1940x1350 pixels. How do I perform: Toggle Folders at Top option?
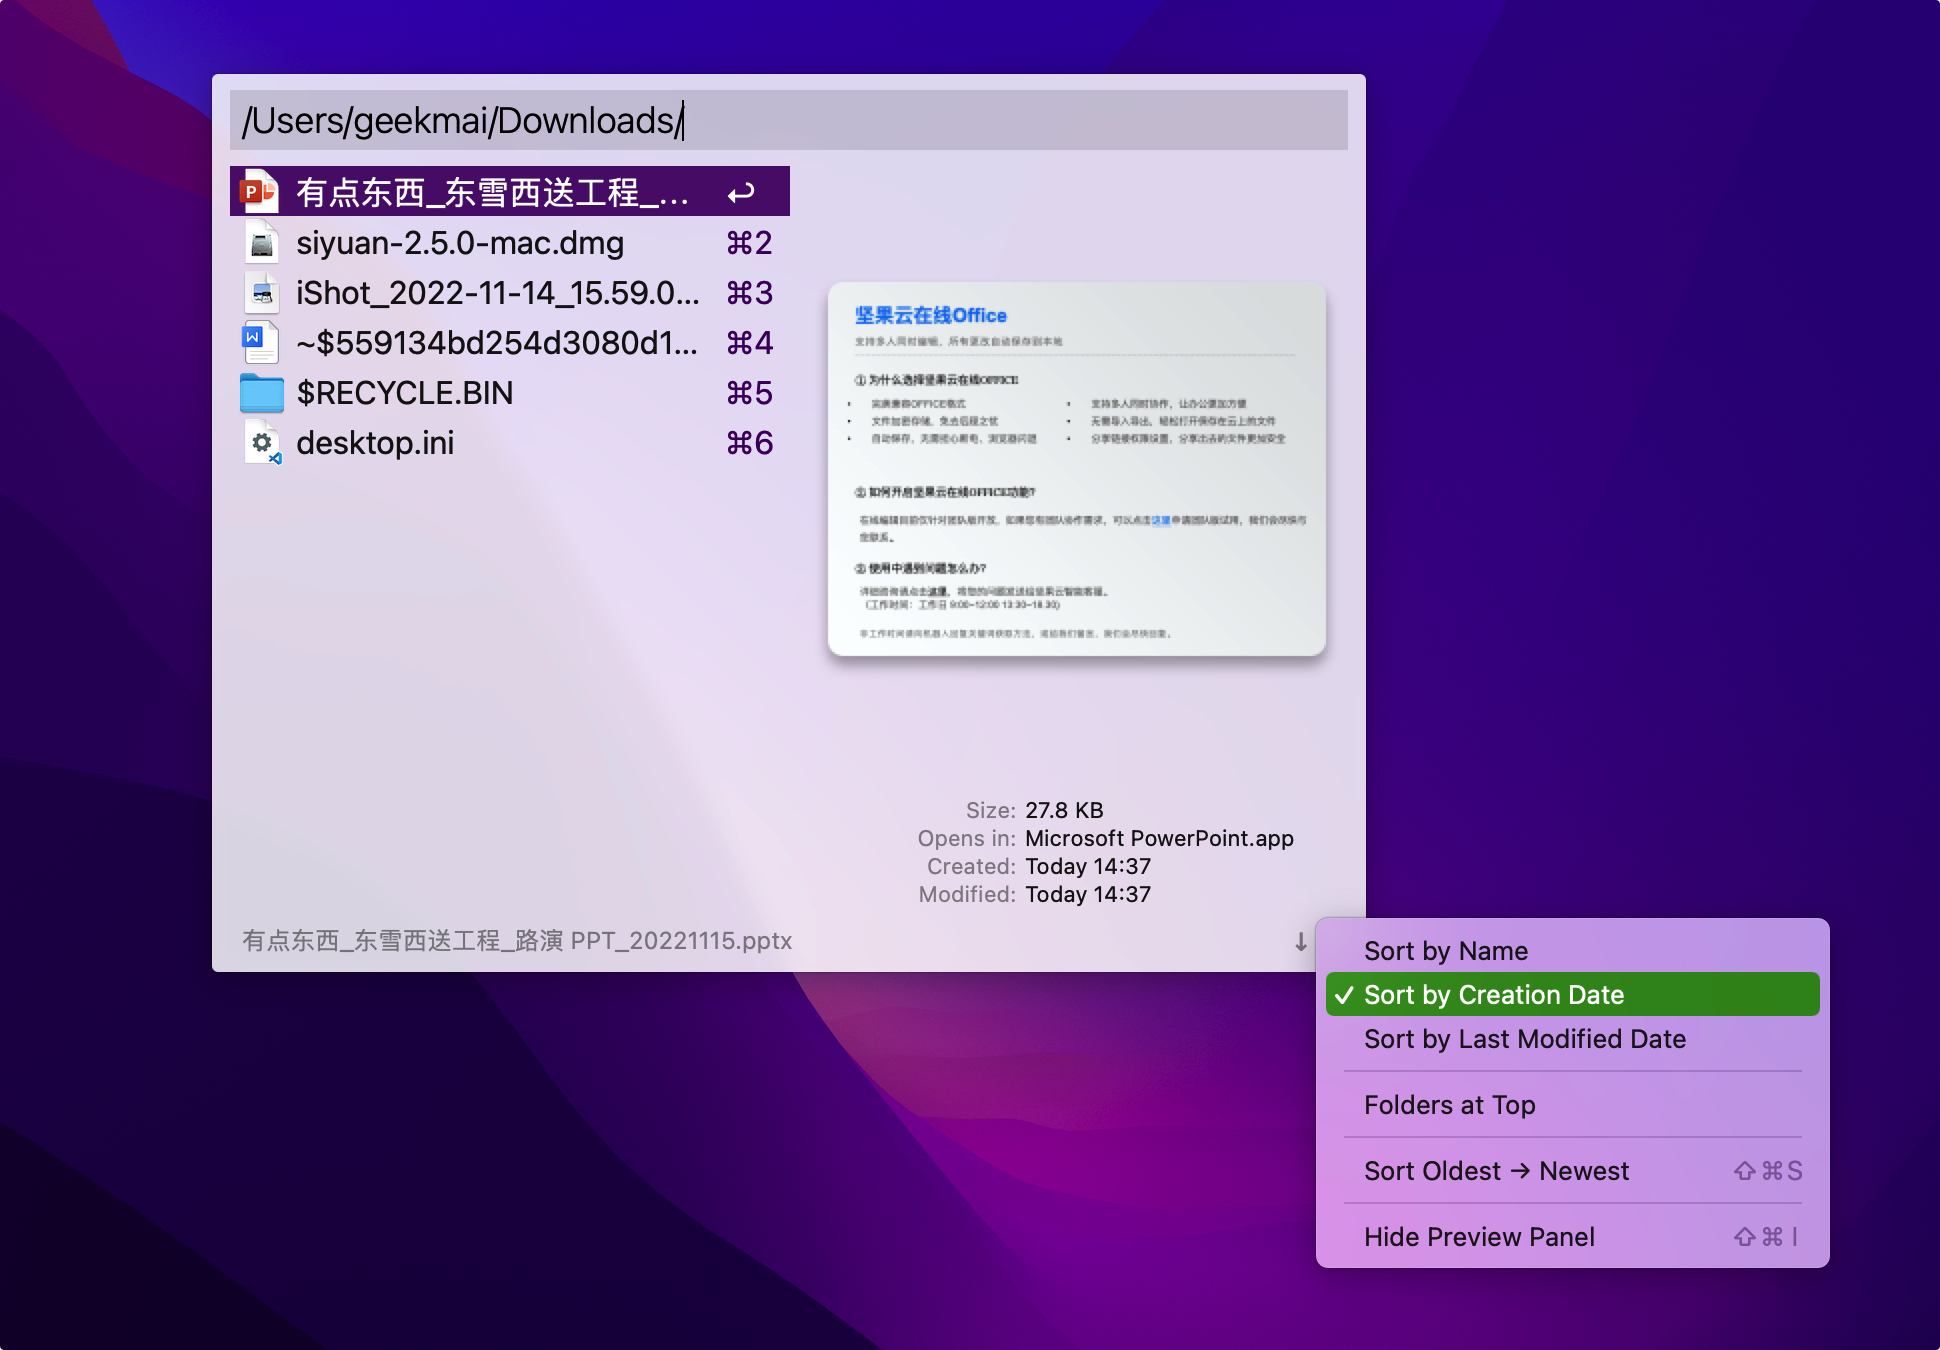[x=1572, y=1105]
